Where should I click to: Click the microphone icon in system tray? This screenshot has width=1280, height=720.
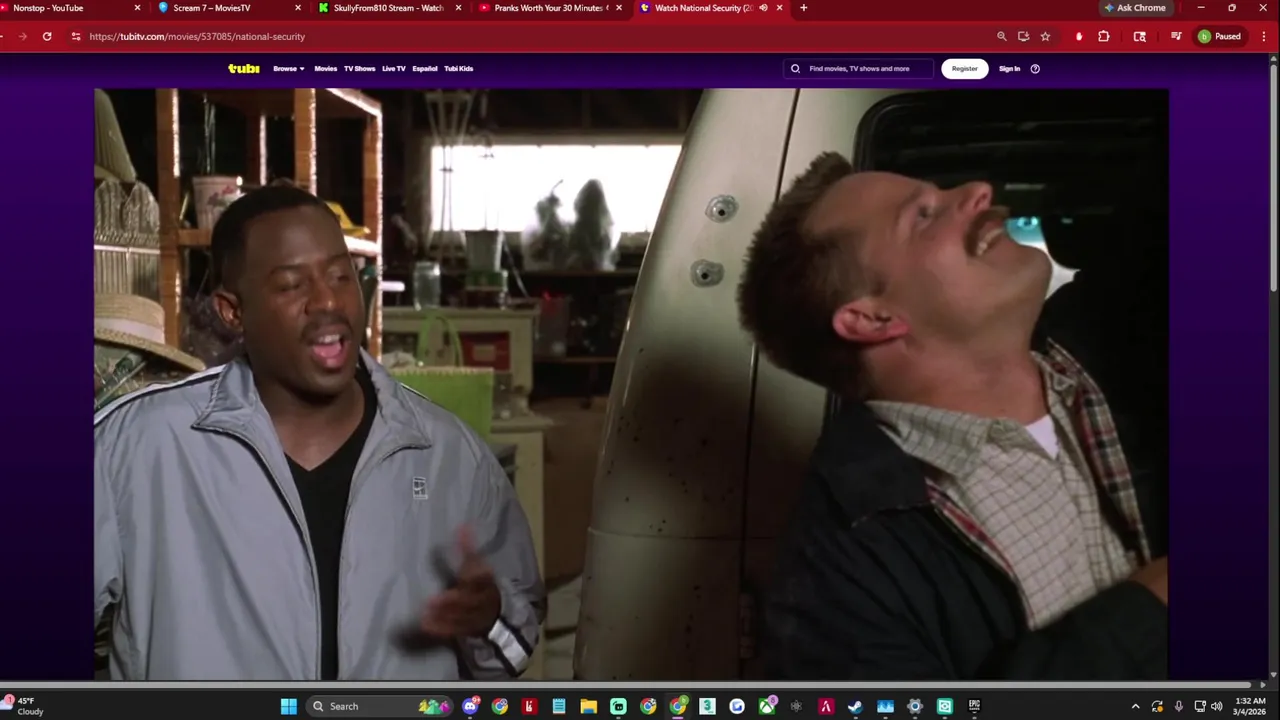pos(1179,707)
